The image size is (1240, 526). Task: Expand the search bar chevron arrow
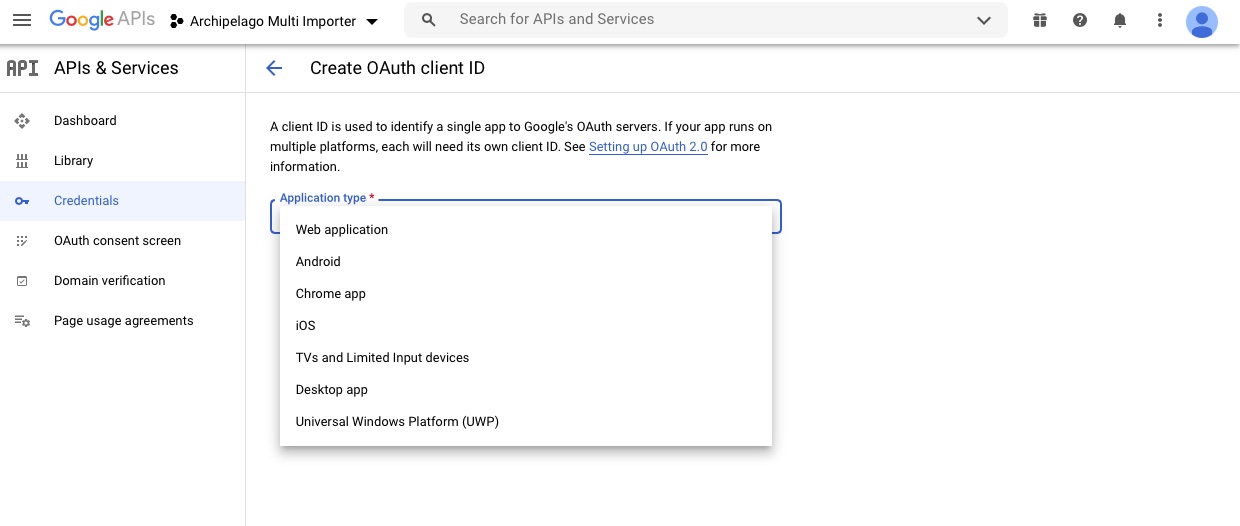pos(984,20)
